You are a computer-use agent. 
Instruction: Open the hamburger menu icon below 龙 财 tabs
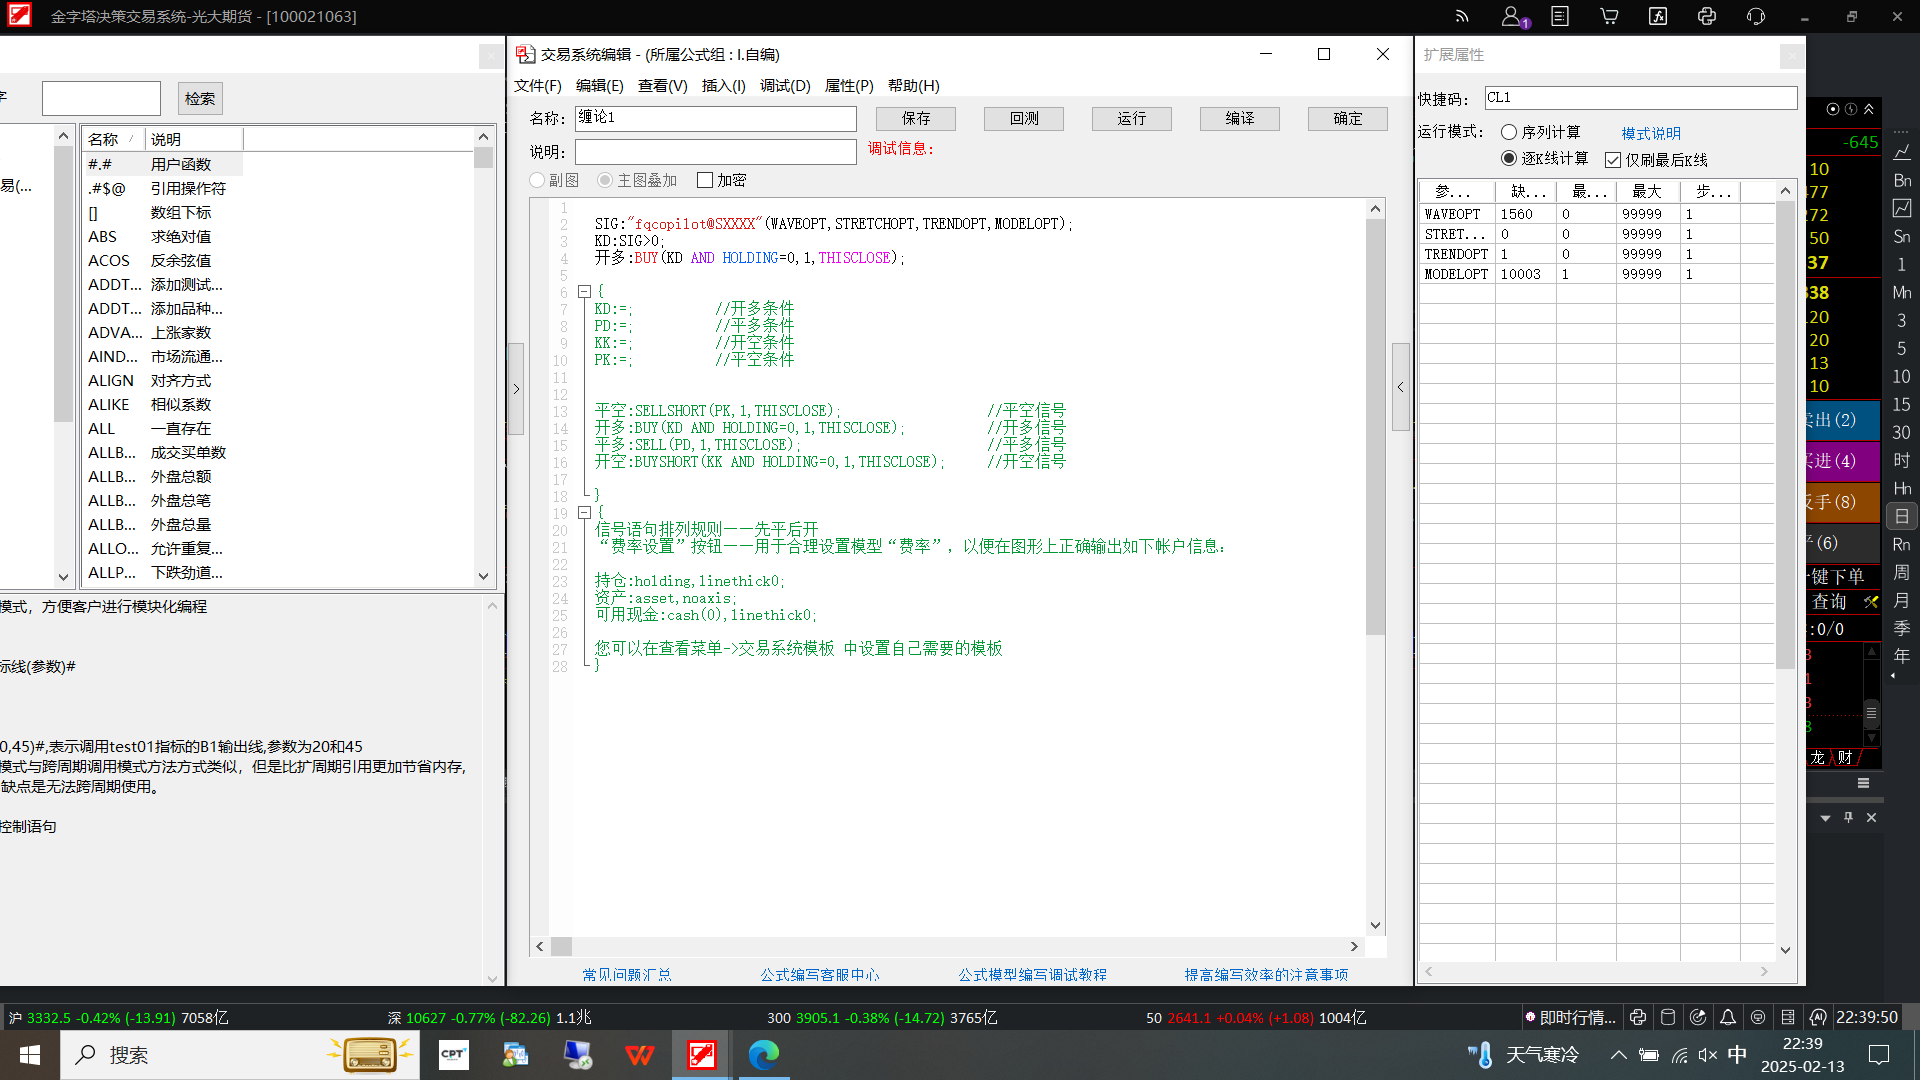pyautogui.click(x=1863, y=783)
